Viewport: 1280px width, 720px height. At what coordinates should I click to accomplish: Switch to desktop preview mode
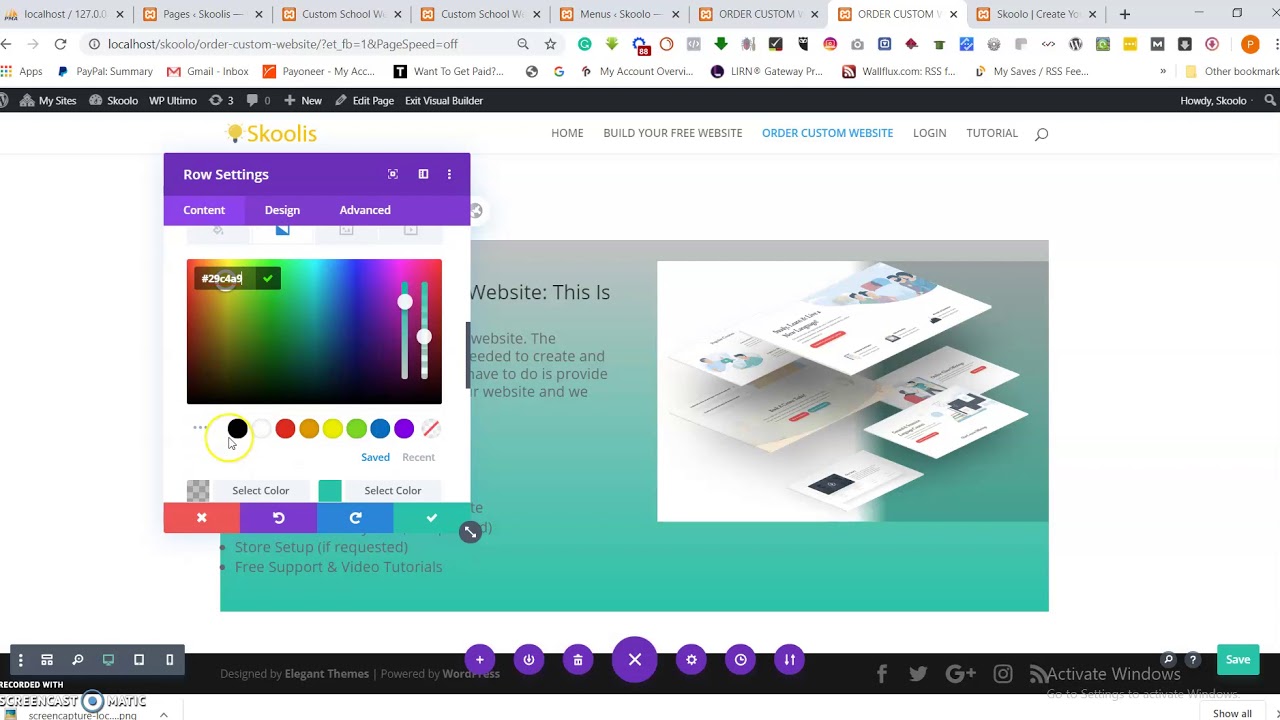(108, 660)
